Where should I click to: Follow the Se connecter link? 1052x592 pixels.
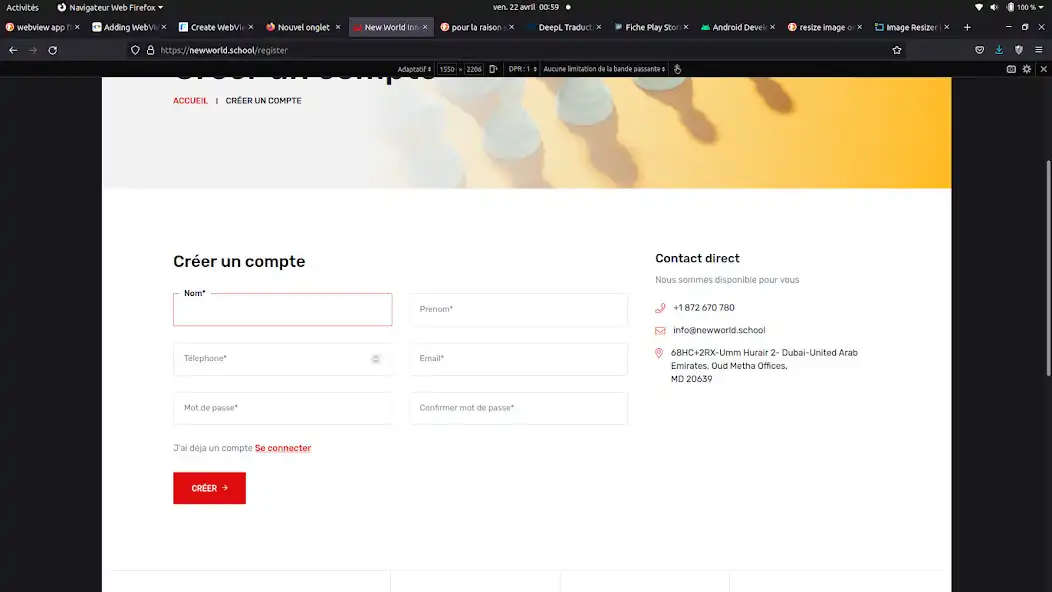[x=282, y=448]
